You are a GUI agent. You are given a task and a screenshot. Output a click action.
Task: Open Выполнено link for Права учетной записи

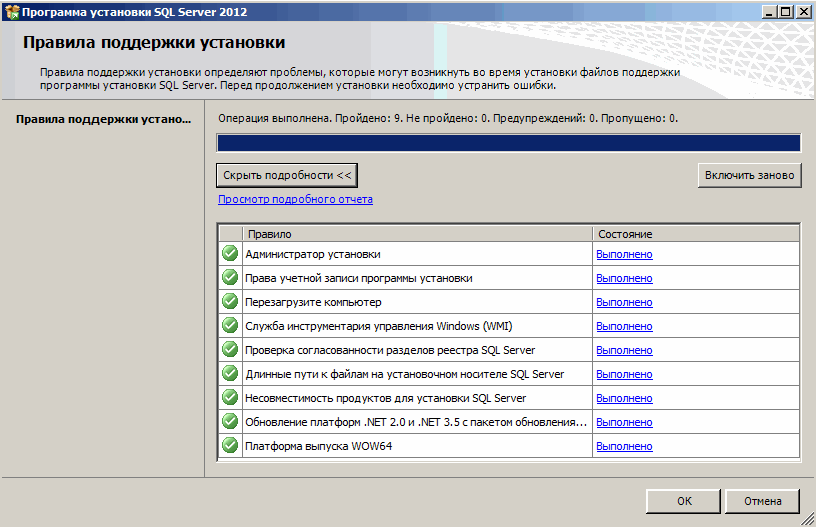click(624, 278)
